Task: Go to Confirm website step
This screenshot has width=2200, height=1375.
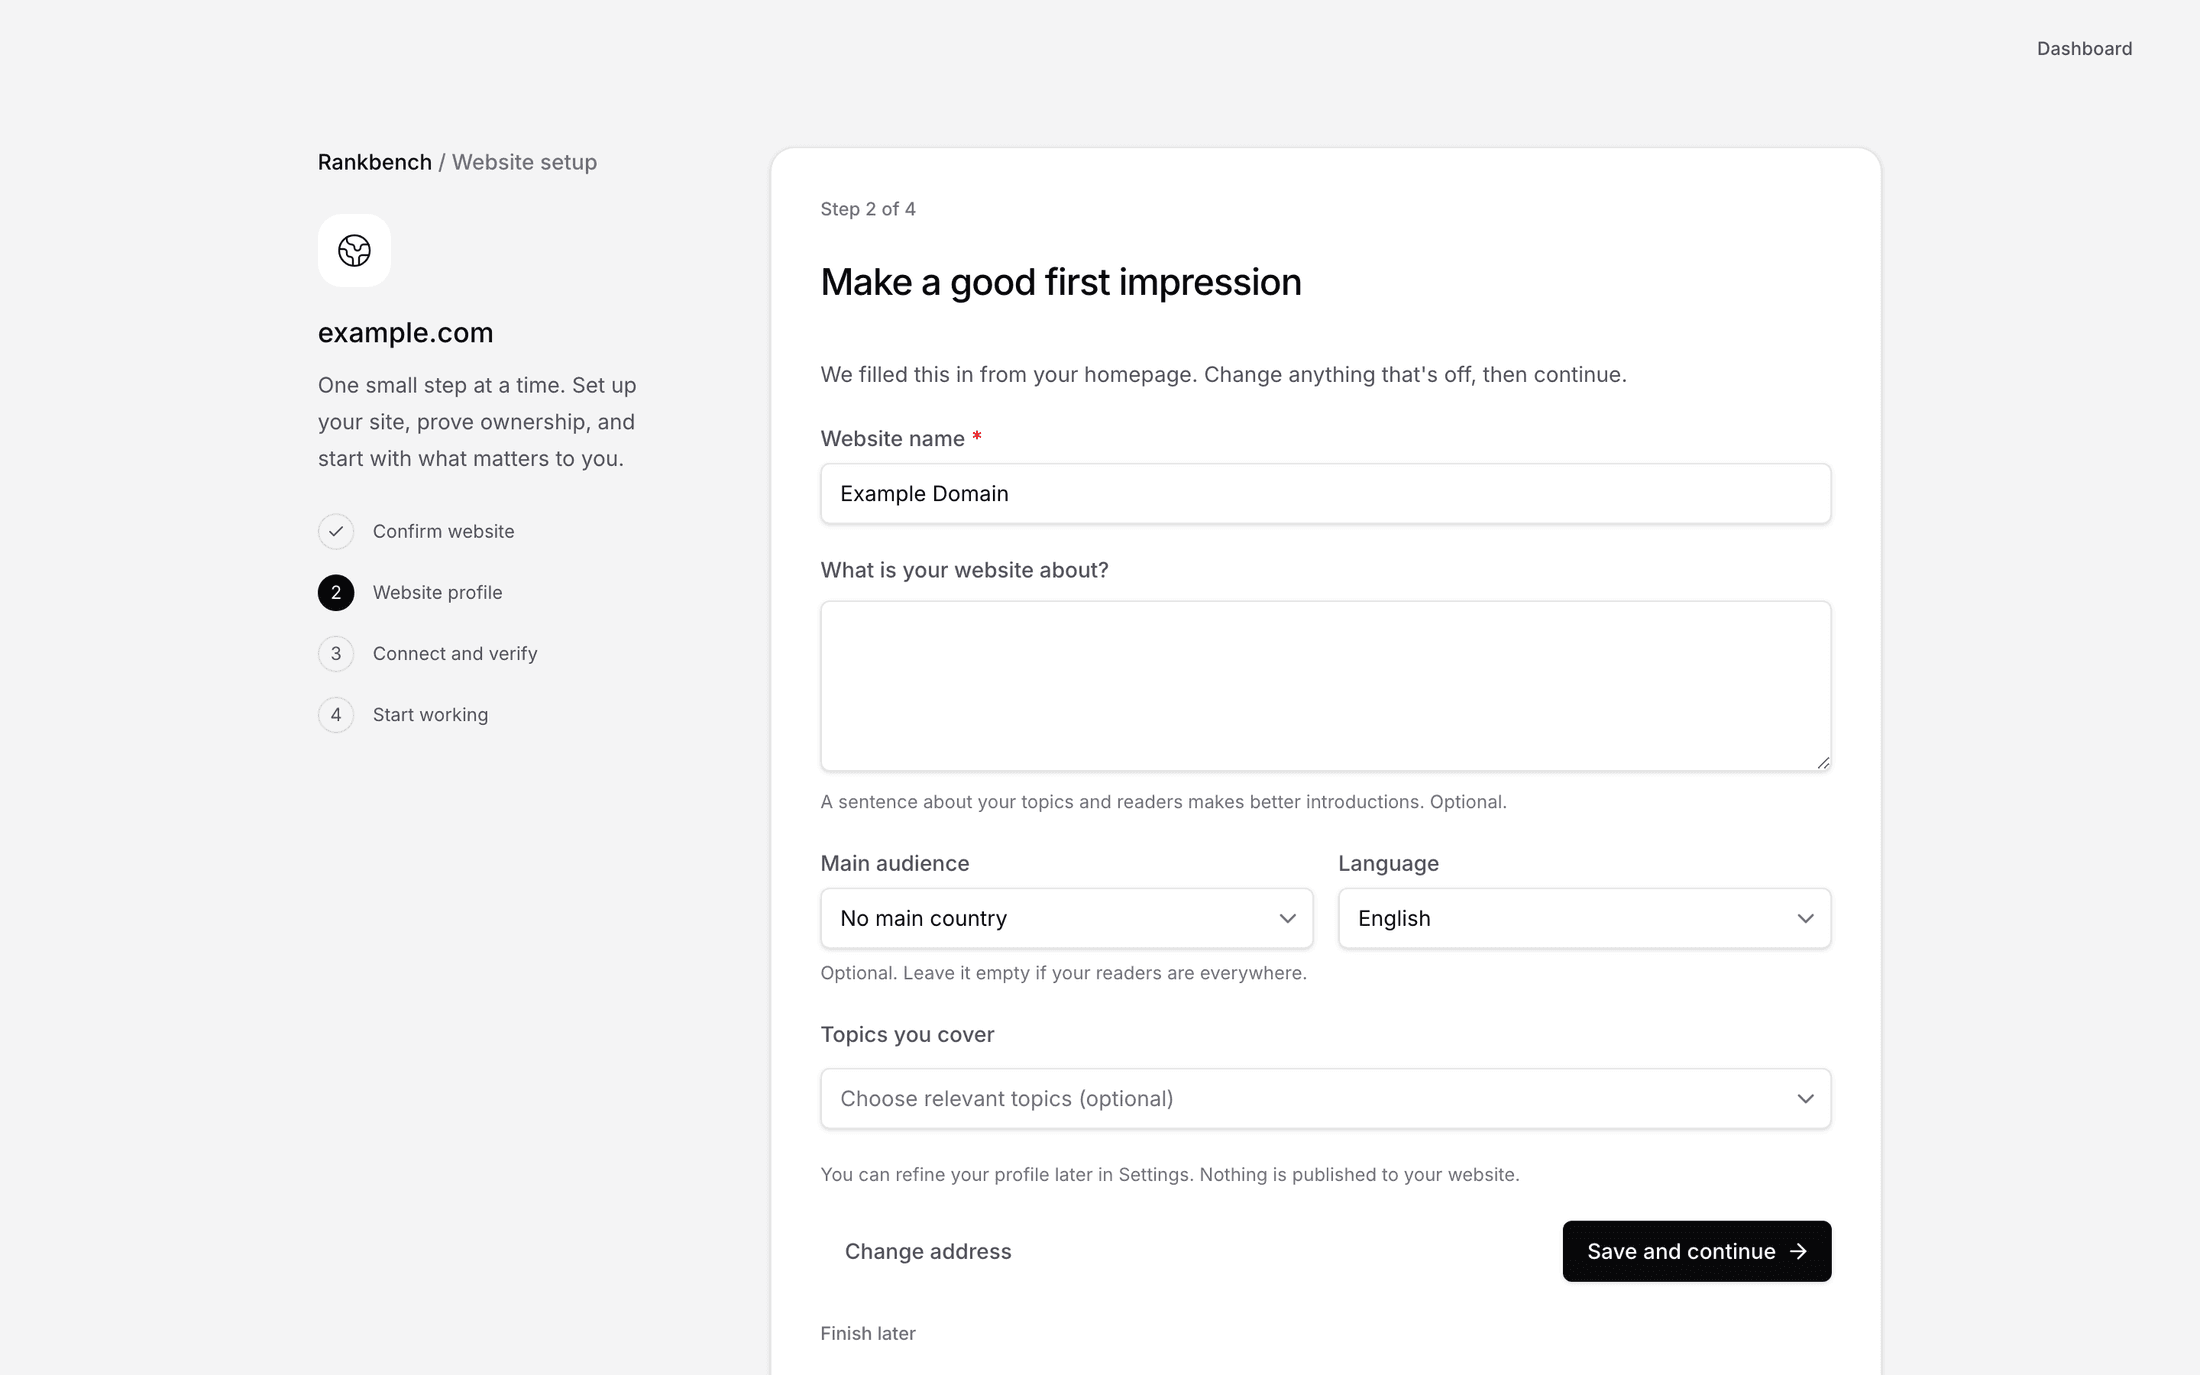Action: coord(443,532)
